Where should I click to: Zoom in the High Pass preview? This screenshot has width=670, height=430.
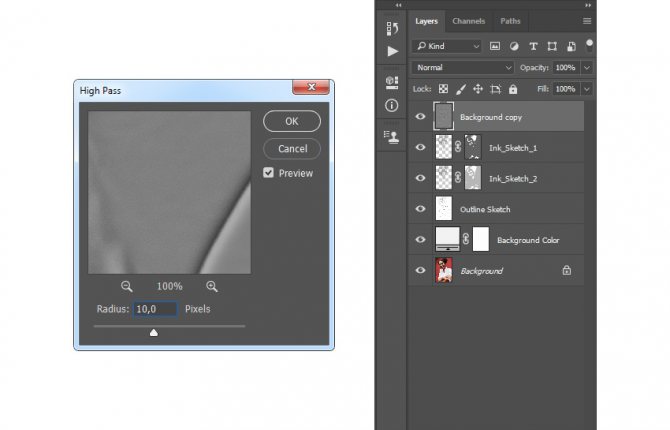coord(212,286)
